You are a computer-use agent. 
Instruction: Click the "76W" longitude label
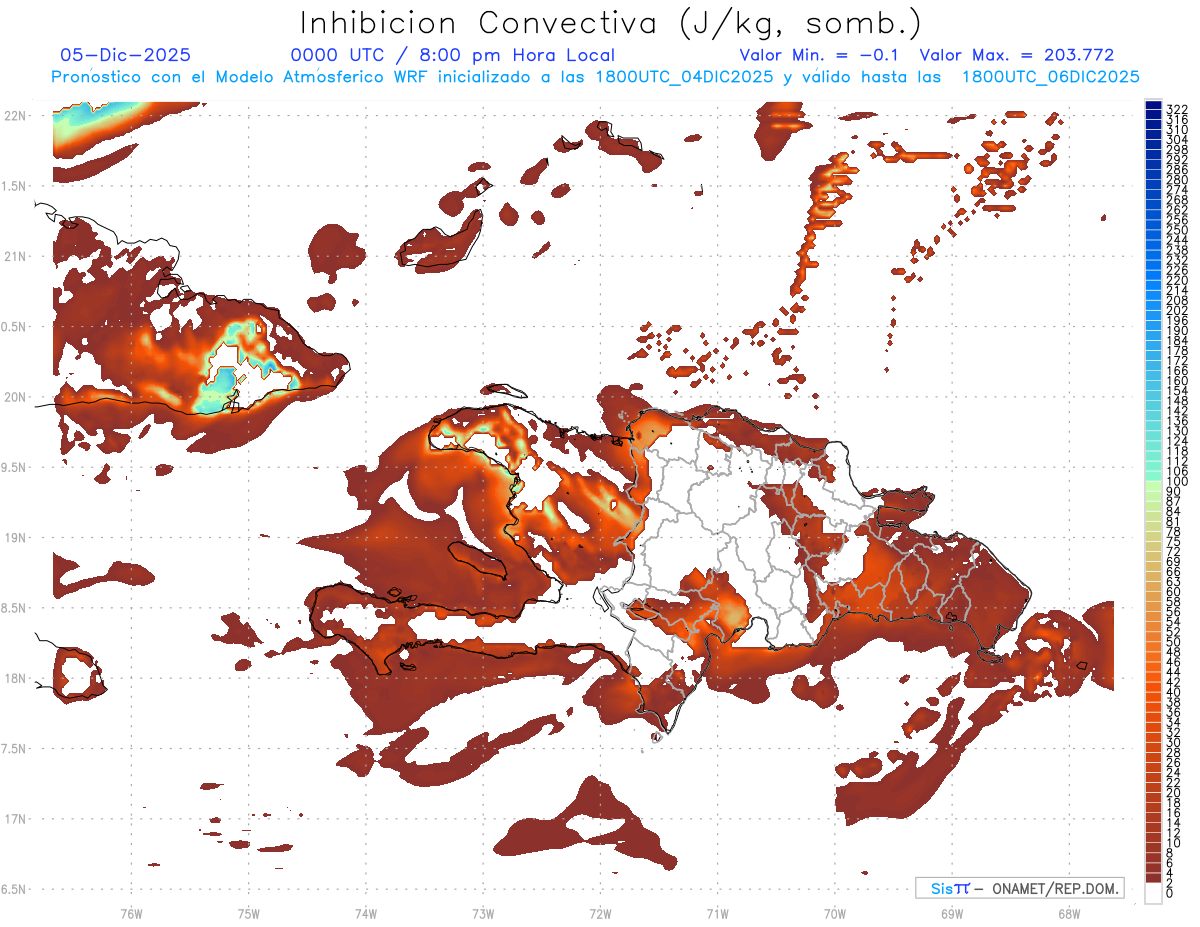[131, 913]
